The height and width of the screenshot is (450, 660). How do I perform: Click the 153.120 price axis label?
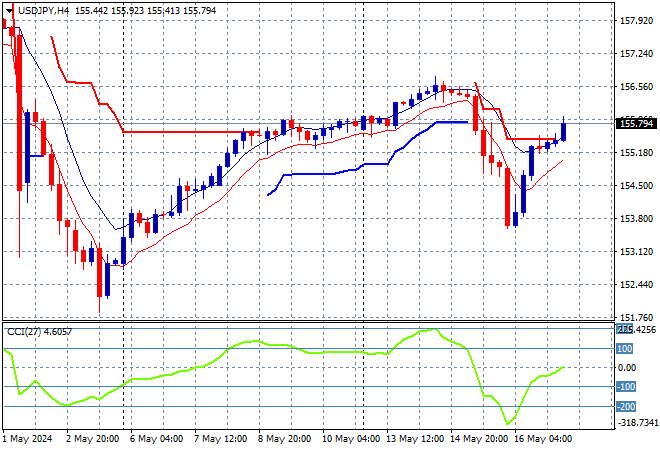pos(636,251)
